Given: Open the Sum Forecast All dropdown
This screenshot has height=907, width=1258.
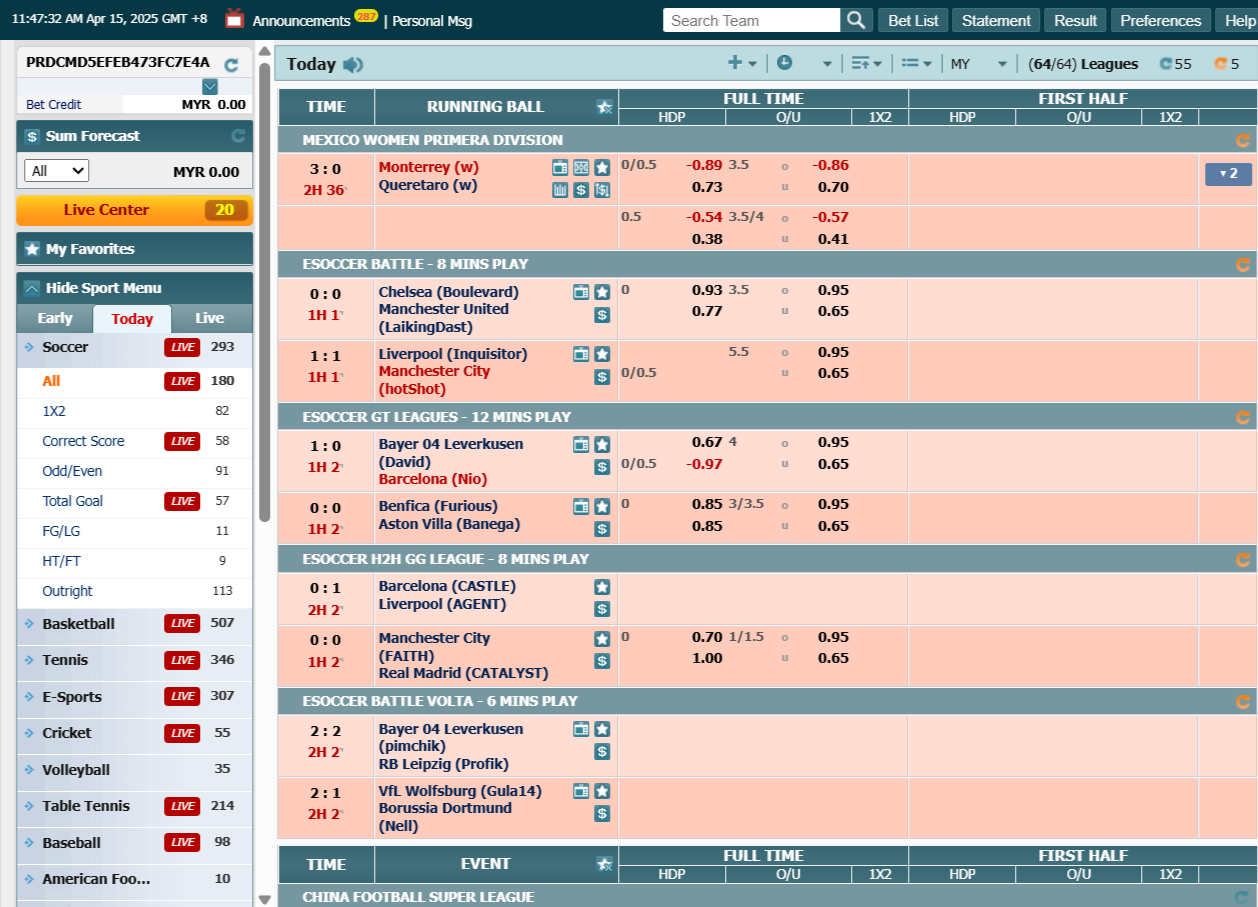Looking at the screenshot, I should [x=56, y=171].
